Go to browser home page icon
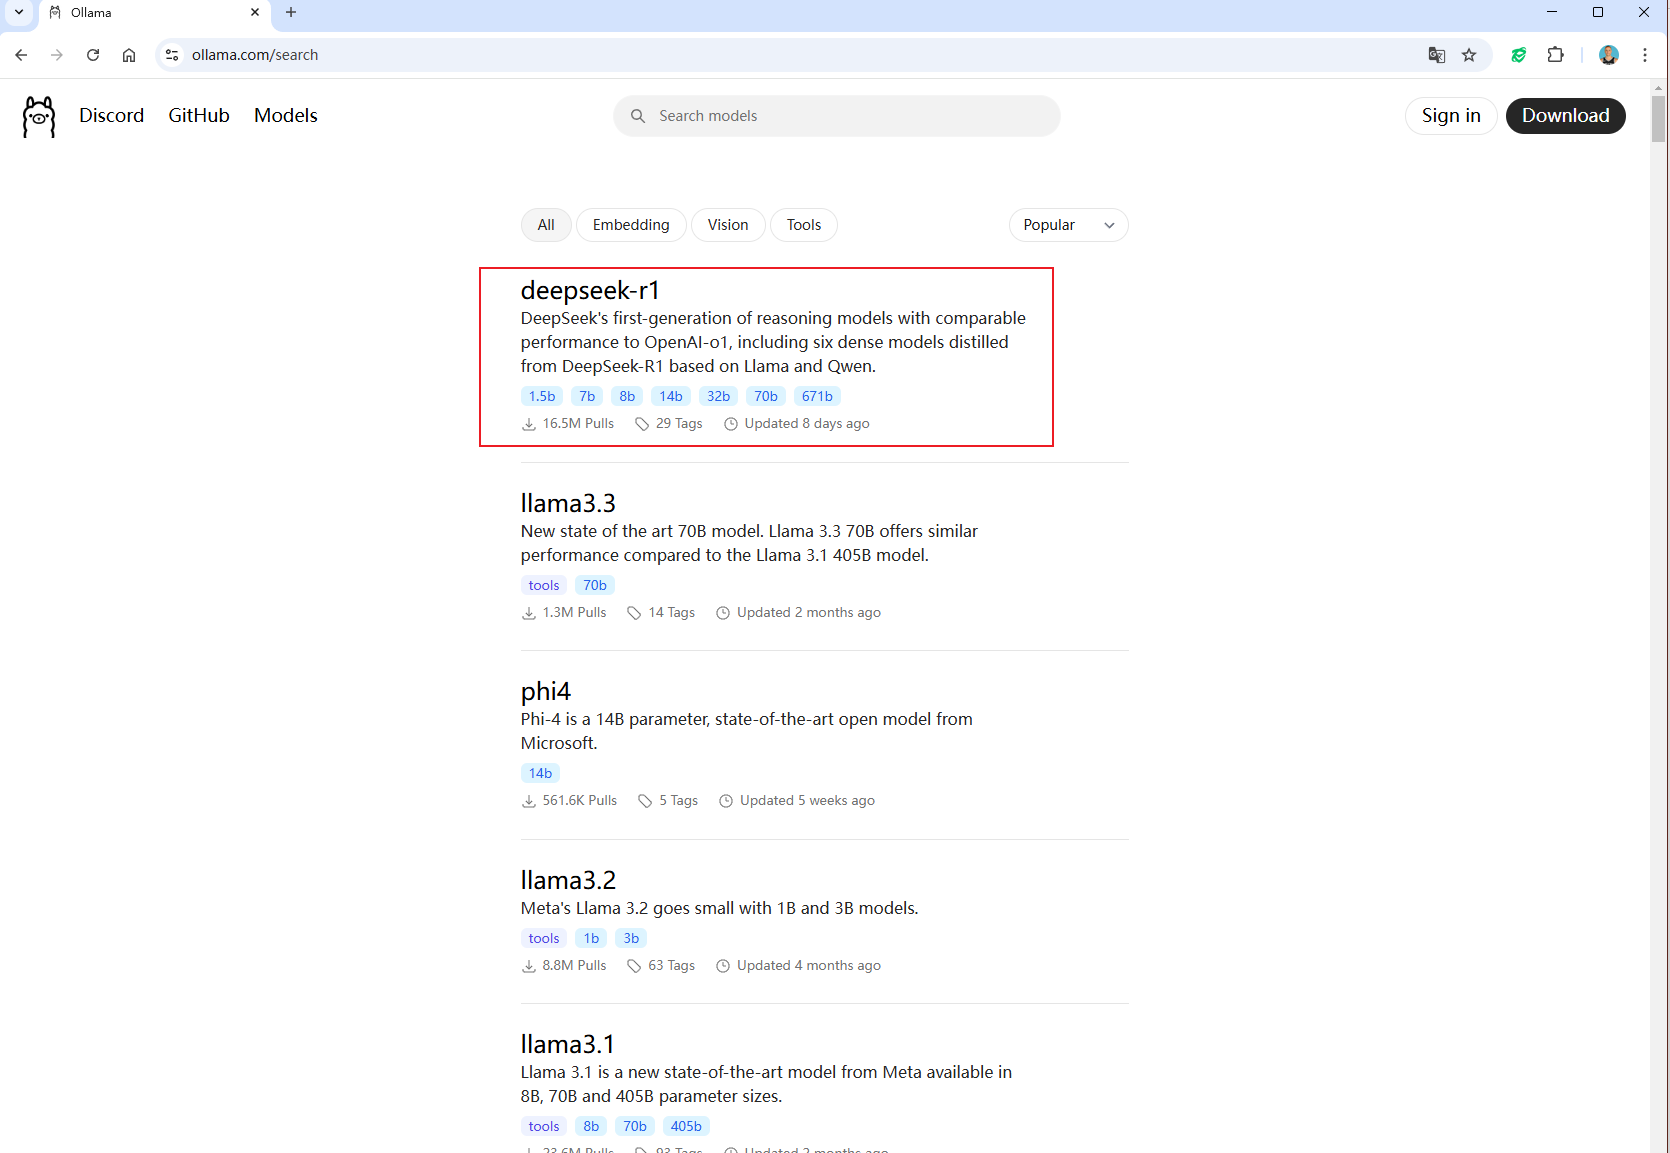1670x1153 pixels. click(129, 55)
